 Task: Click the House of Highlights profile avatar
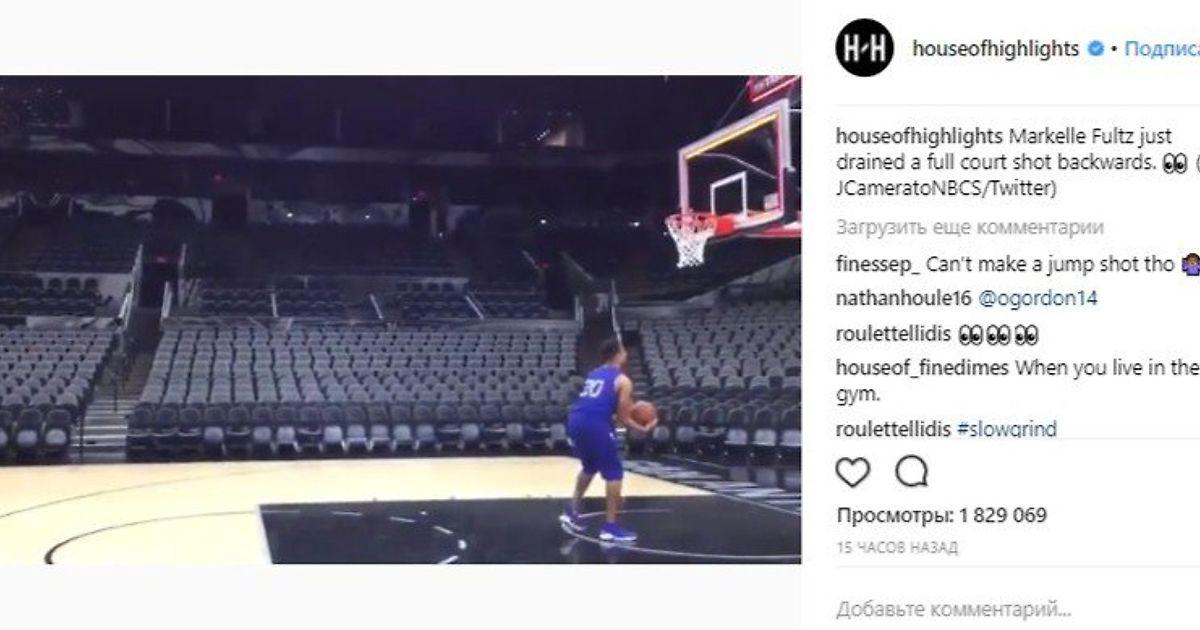click(864, 48)
